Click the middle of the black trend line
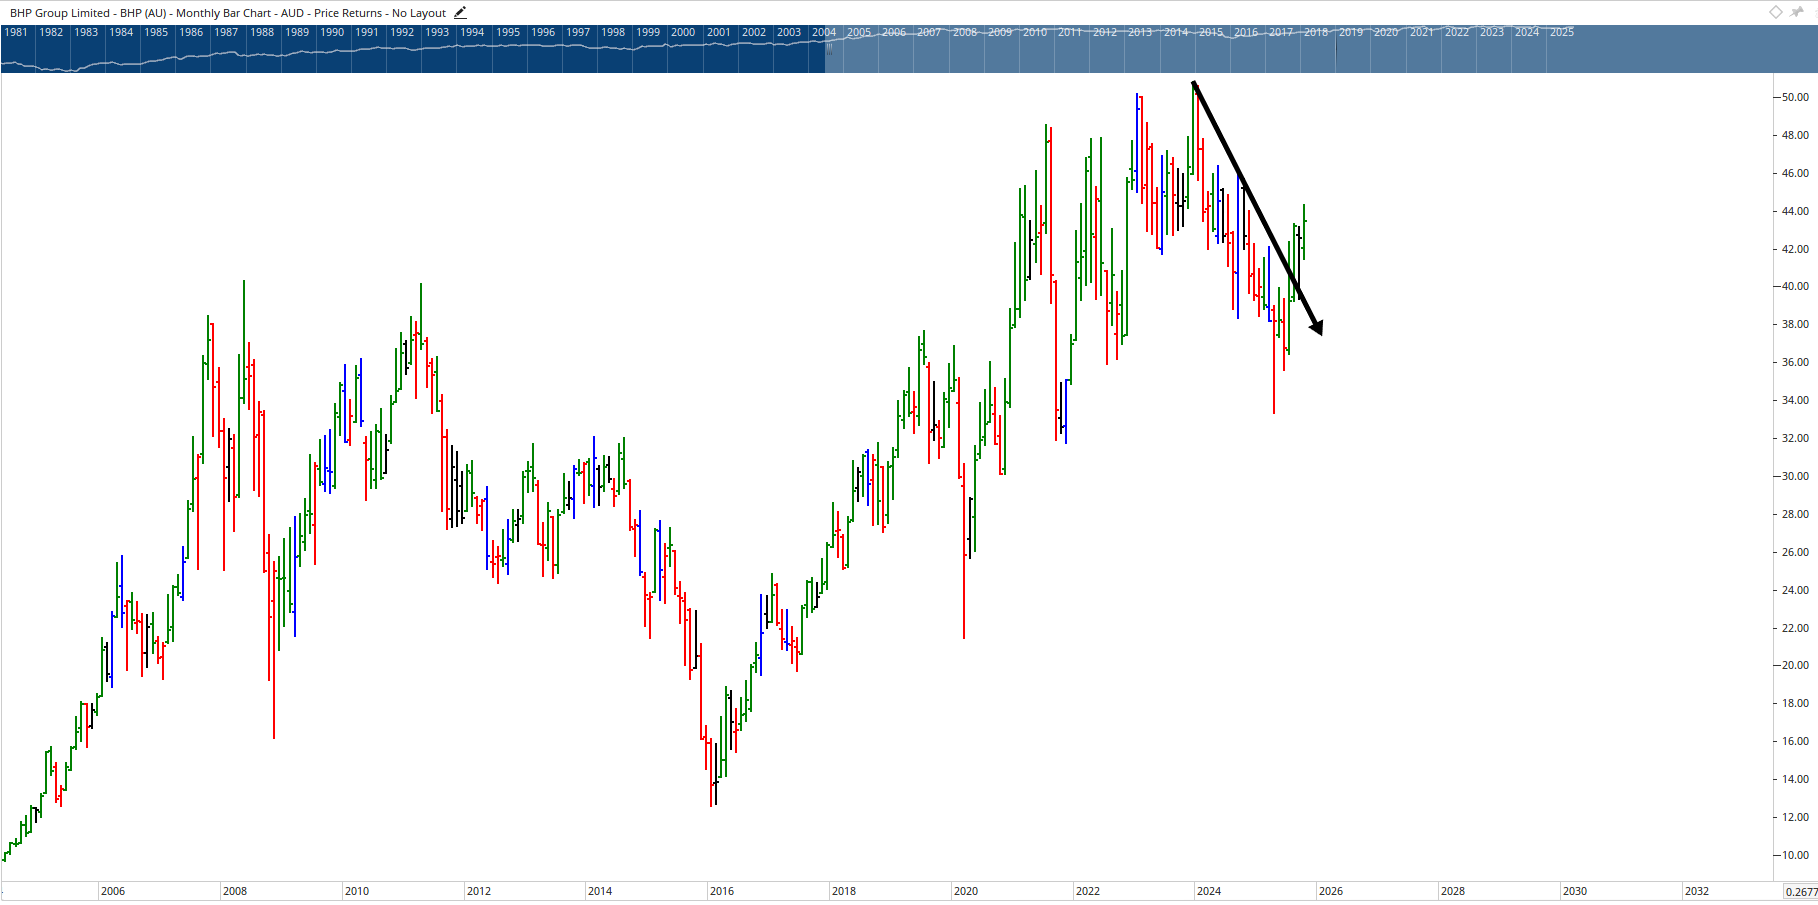The image size is (1818, 905). coord(1256,206)
